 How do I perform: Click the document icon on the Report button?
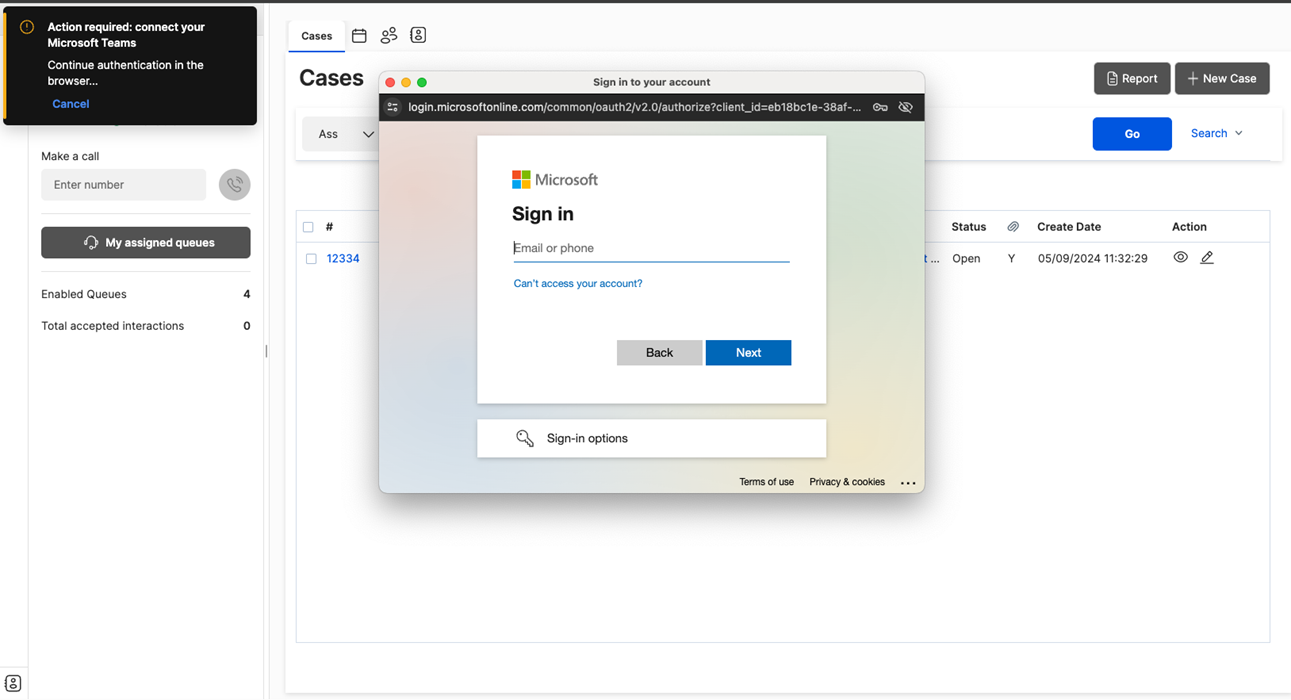pos(1112,79)
